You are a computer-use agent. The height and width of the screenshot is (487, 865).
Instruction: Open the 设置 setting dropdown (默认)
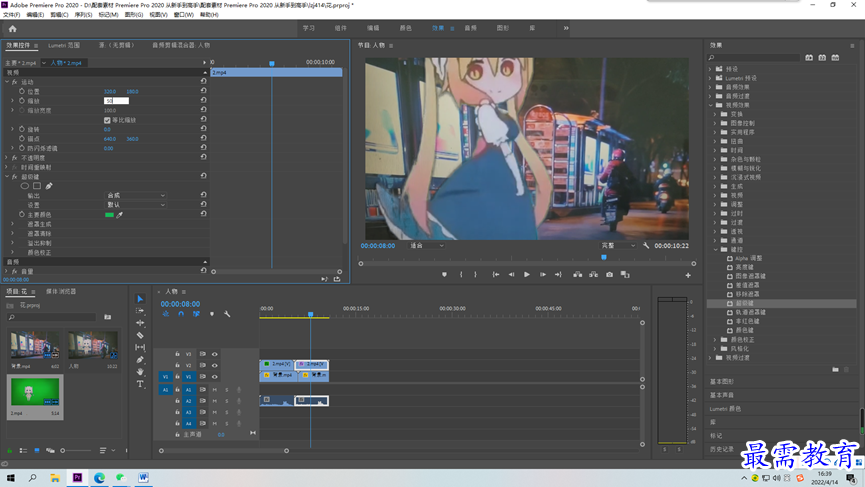pos(135,205)
